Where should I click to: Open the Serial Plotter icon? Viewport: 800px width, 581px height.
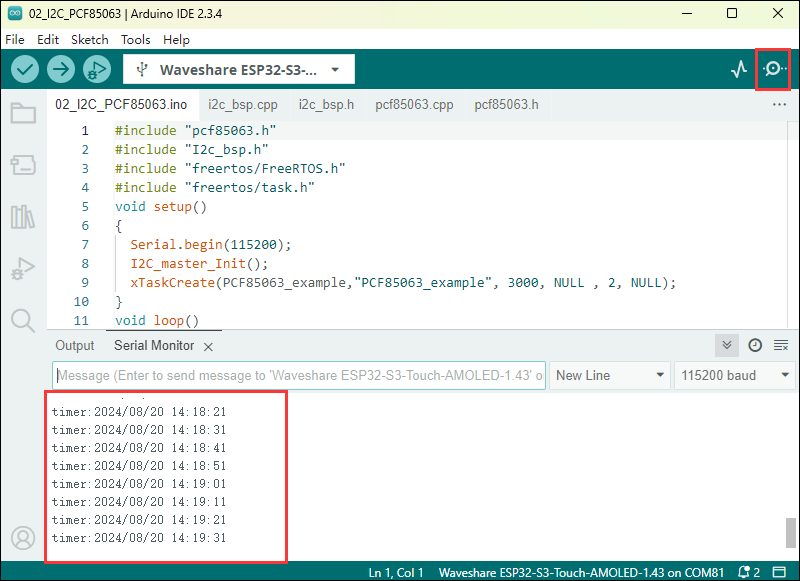coord(739,69)
